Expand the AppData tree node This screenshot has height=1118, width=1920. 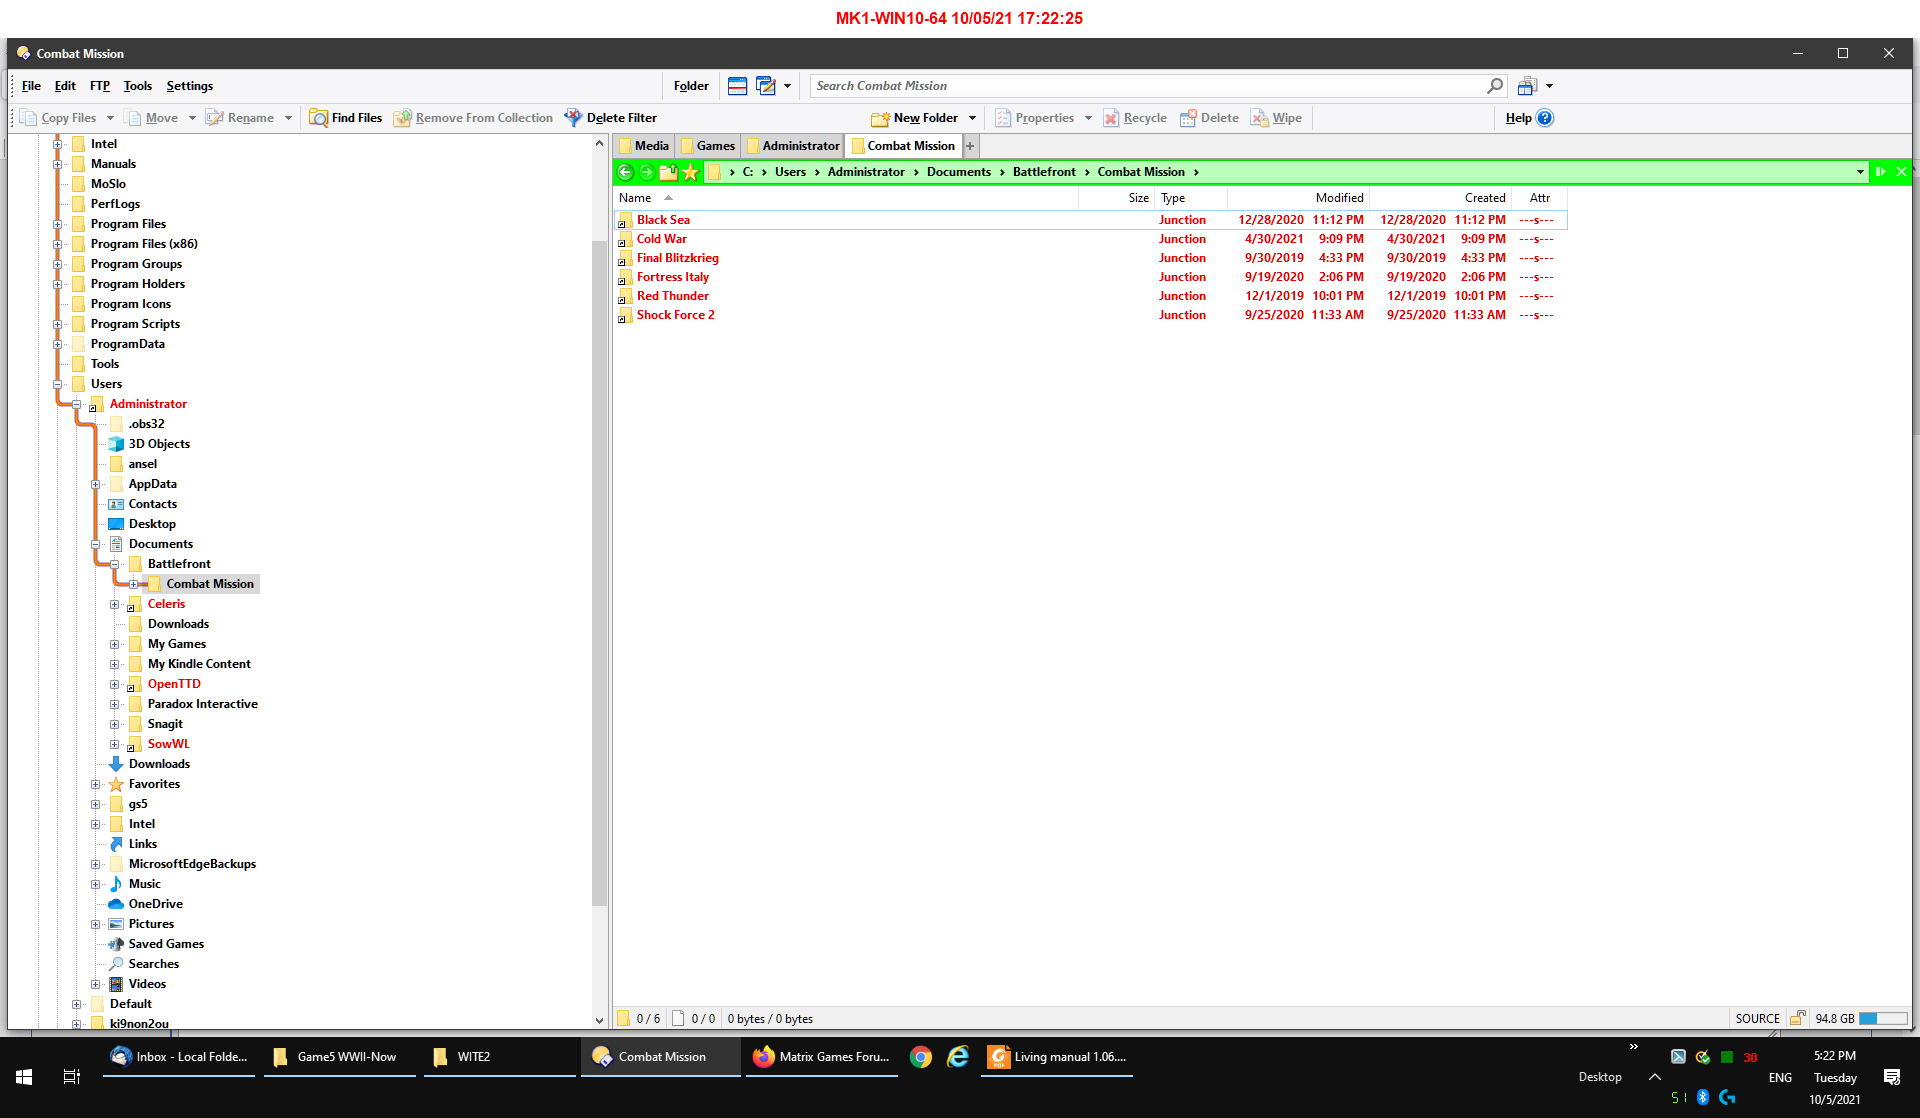96,484
